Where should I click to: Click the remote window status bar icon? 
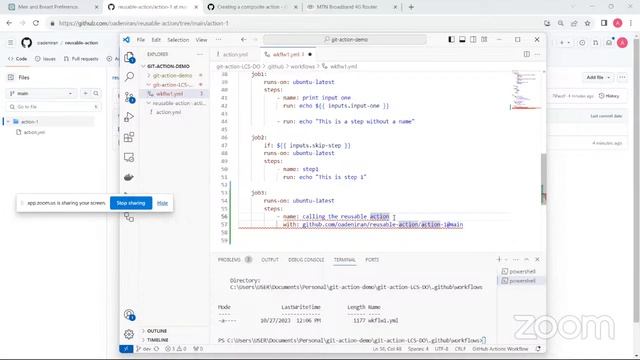[x=126, y=349]
